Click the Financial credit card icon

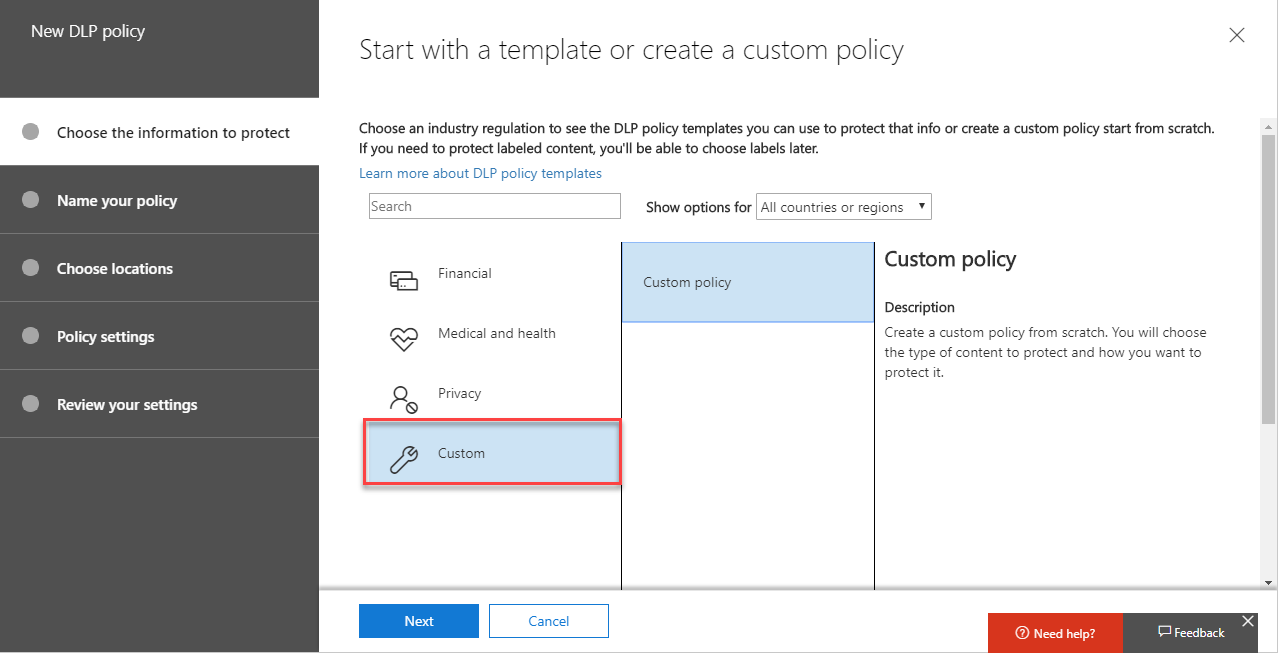pyautogui.click(x=403, y=281)
